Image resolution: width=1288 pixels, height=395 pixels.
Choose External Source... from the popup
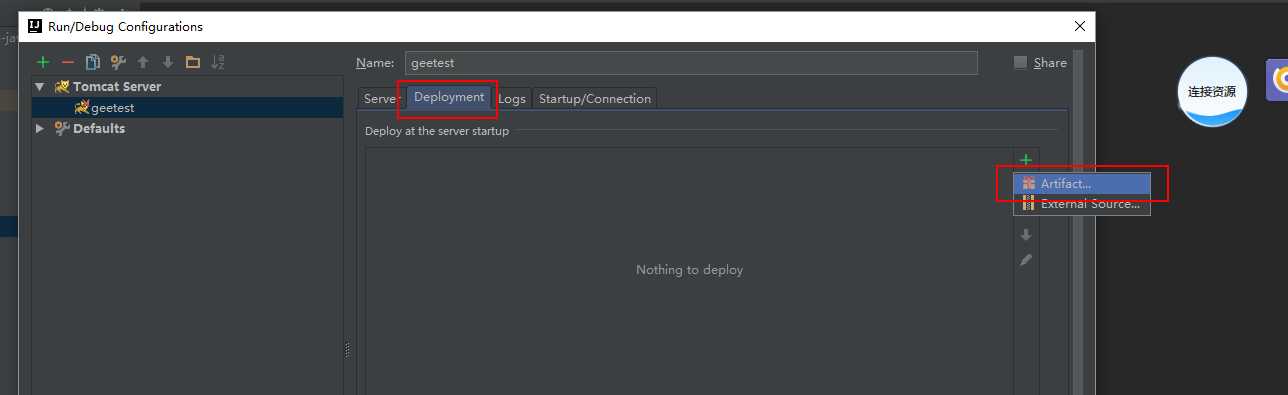[x=1082, y=204]
